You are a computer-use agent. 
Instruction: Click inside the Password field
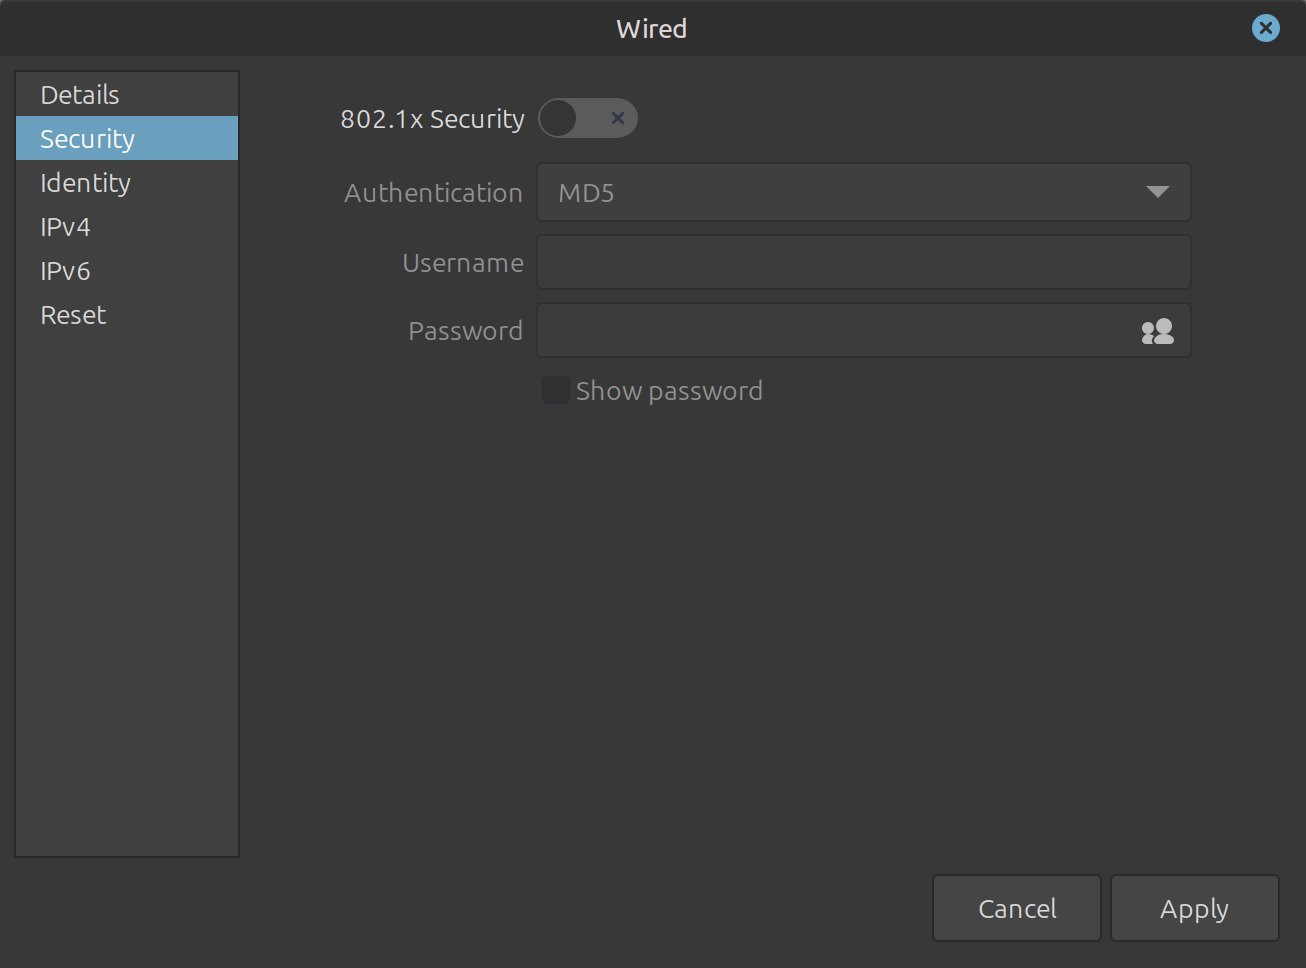(835, 331)
